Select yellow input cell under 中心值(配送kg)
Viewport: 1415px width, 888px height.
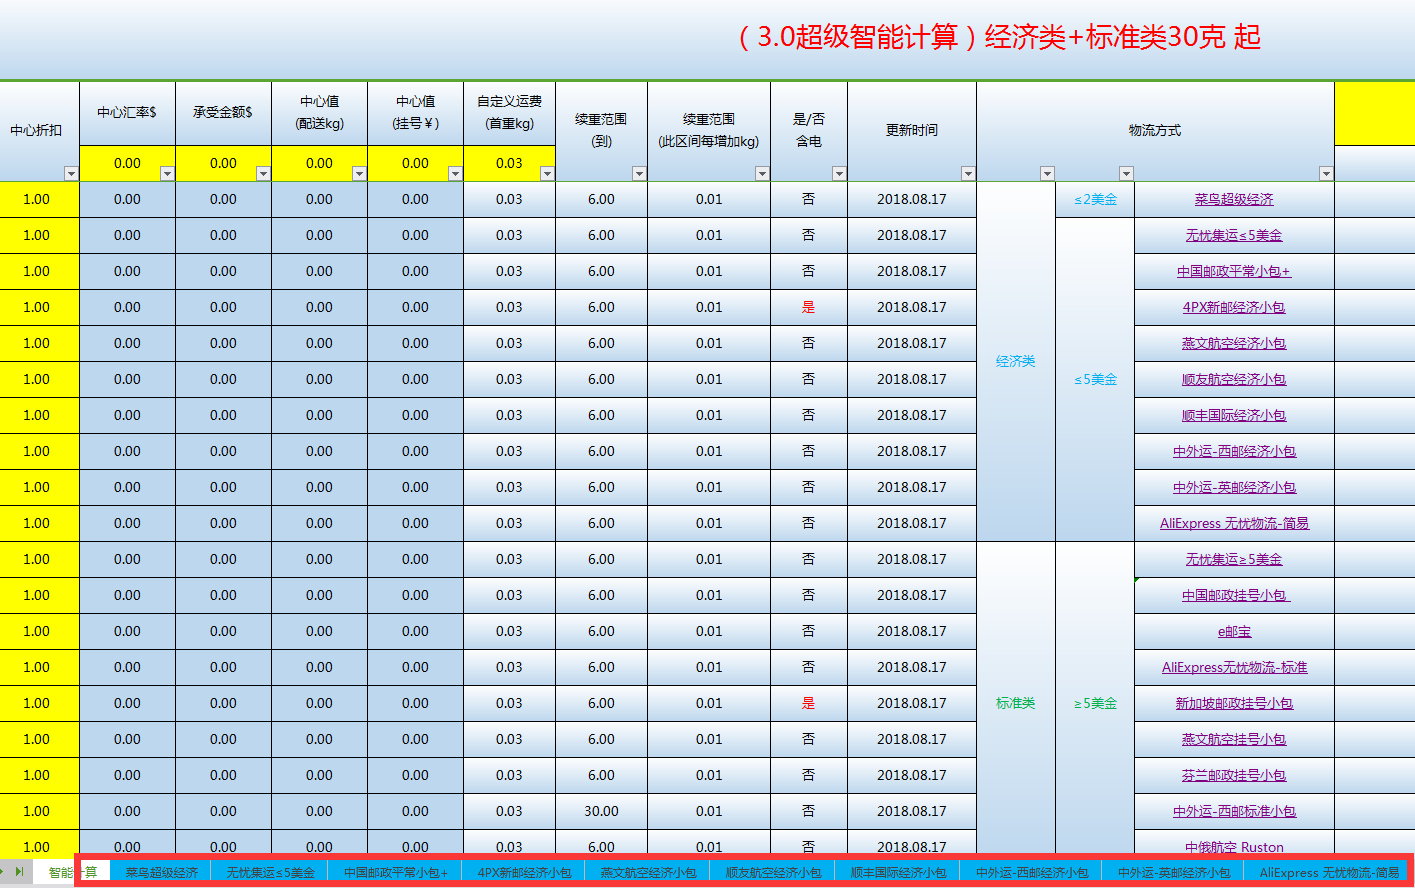pyautogui.click(x=319, y=163)
